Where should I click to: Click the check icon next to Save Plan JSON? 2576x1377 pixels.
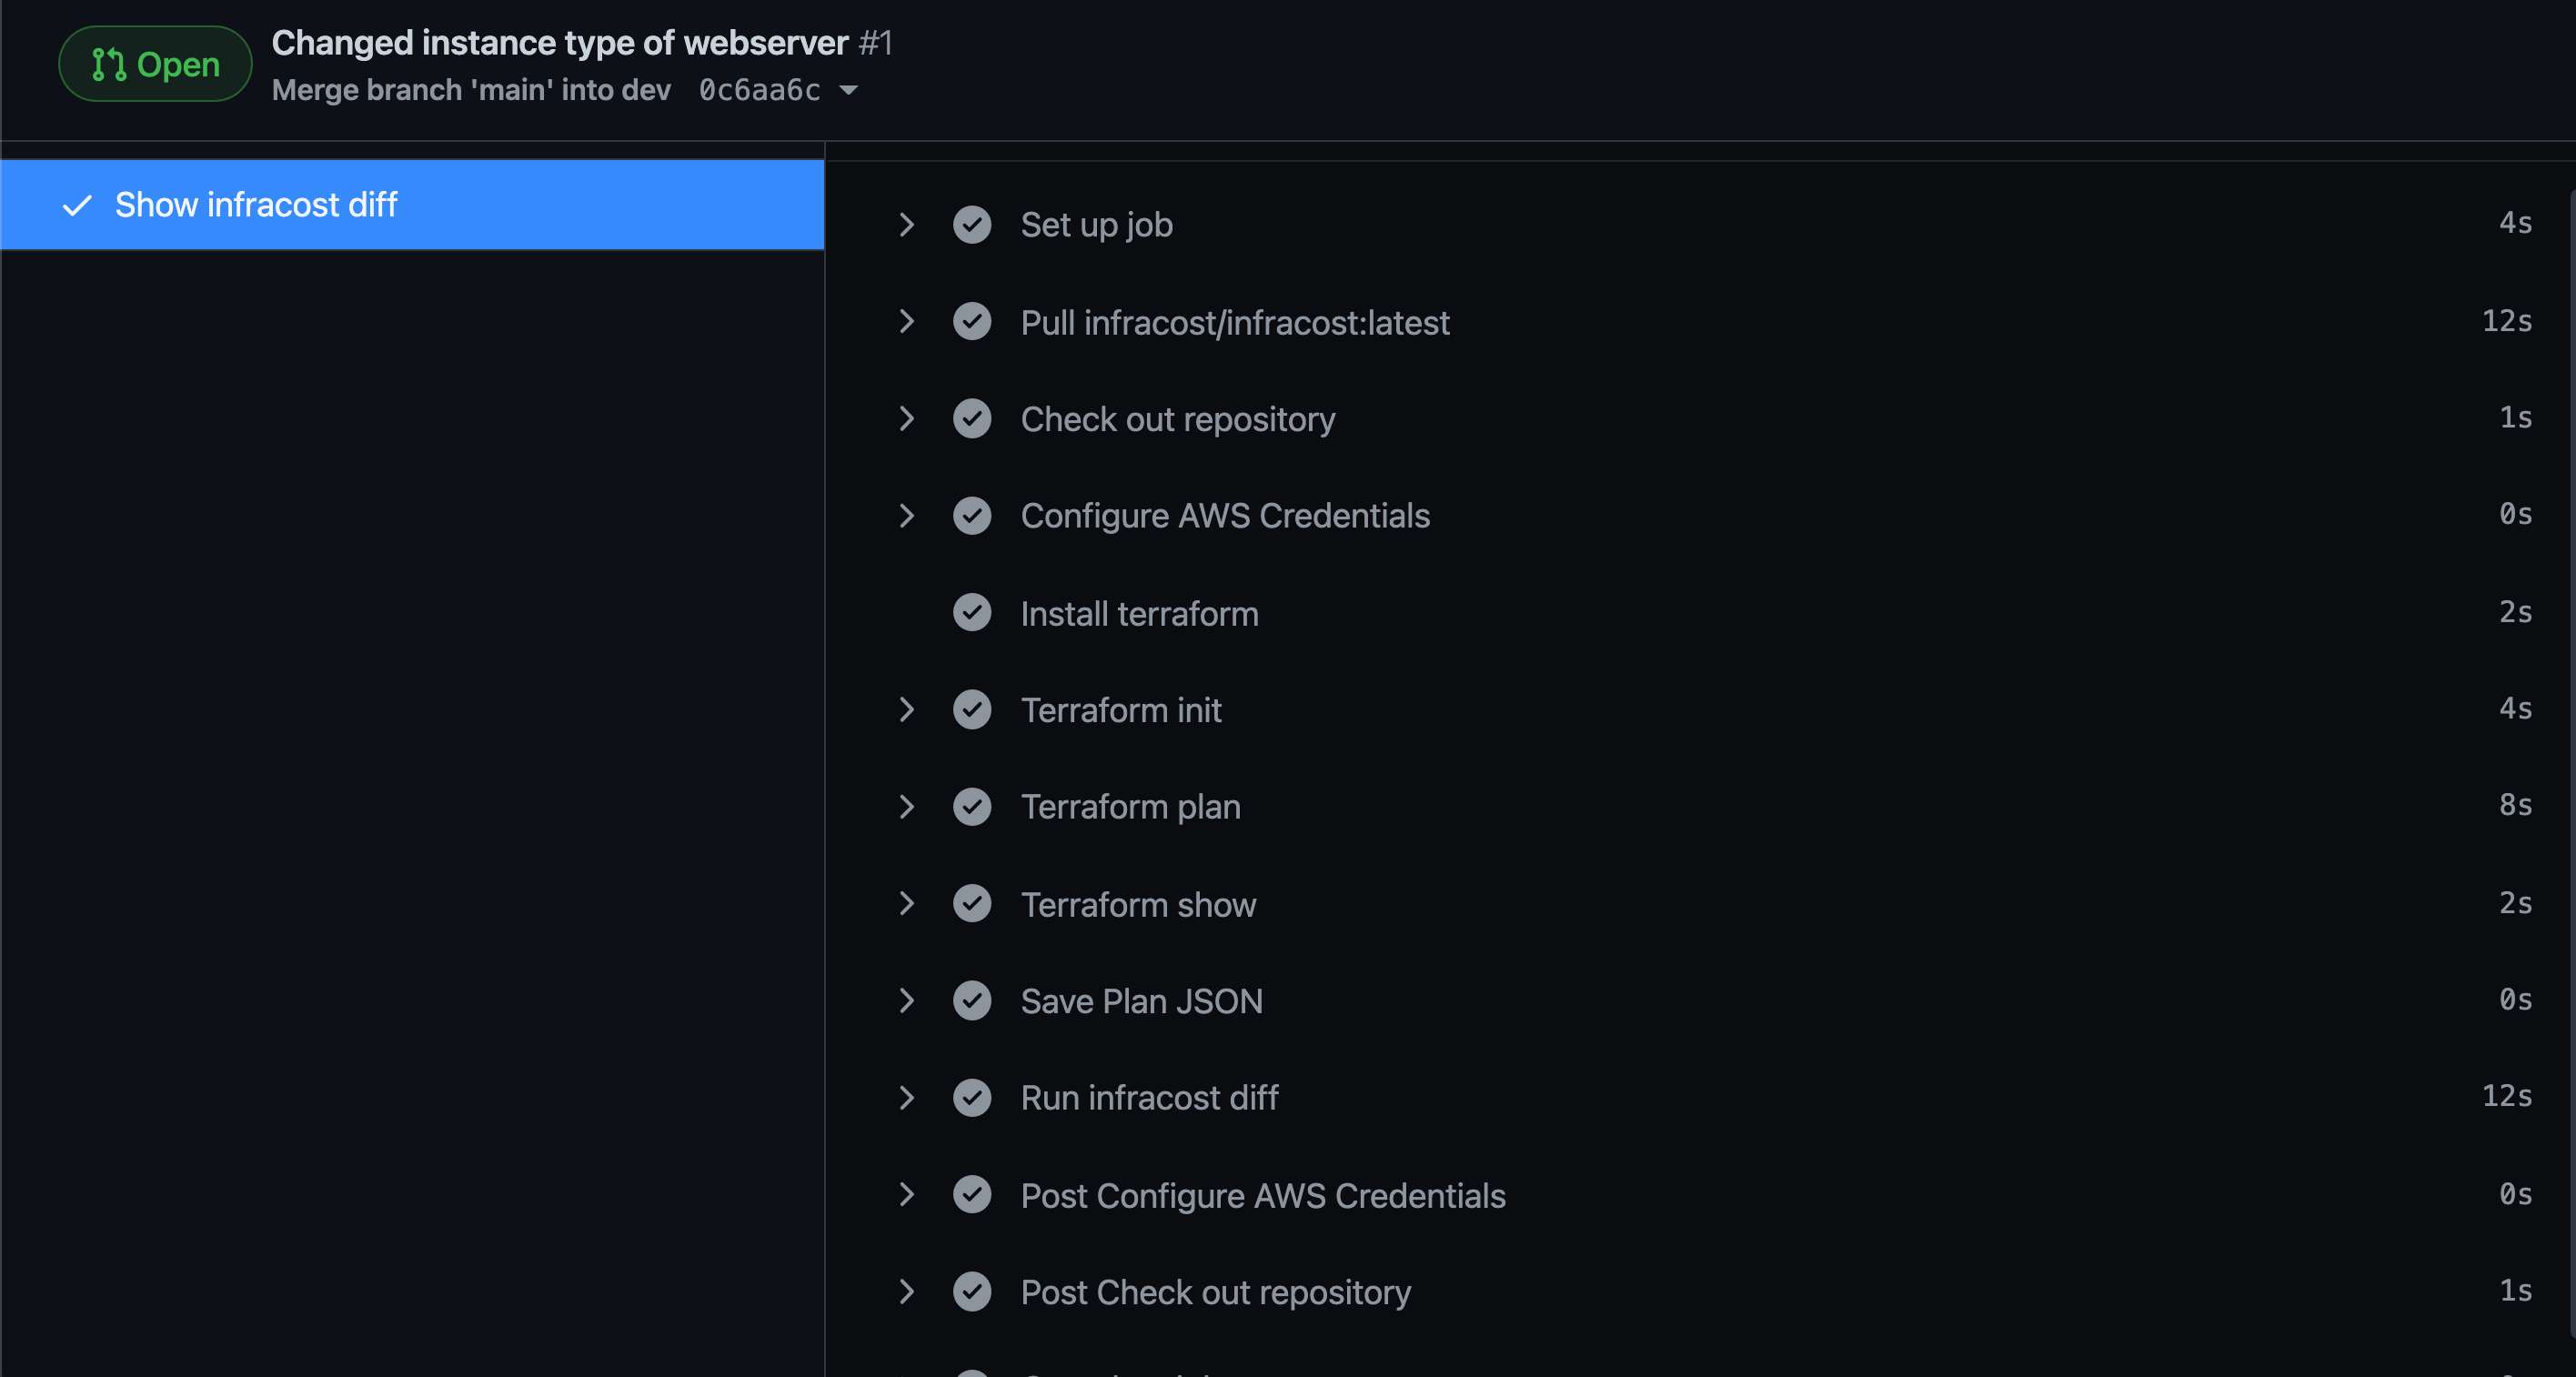[x=971, y=1000]
